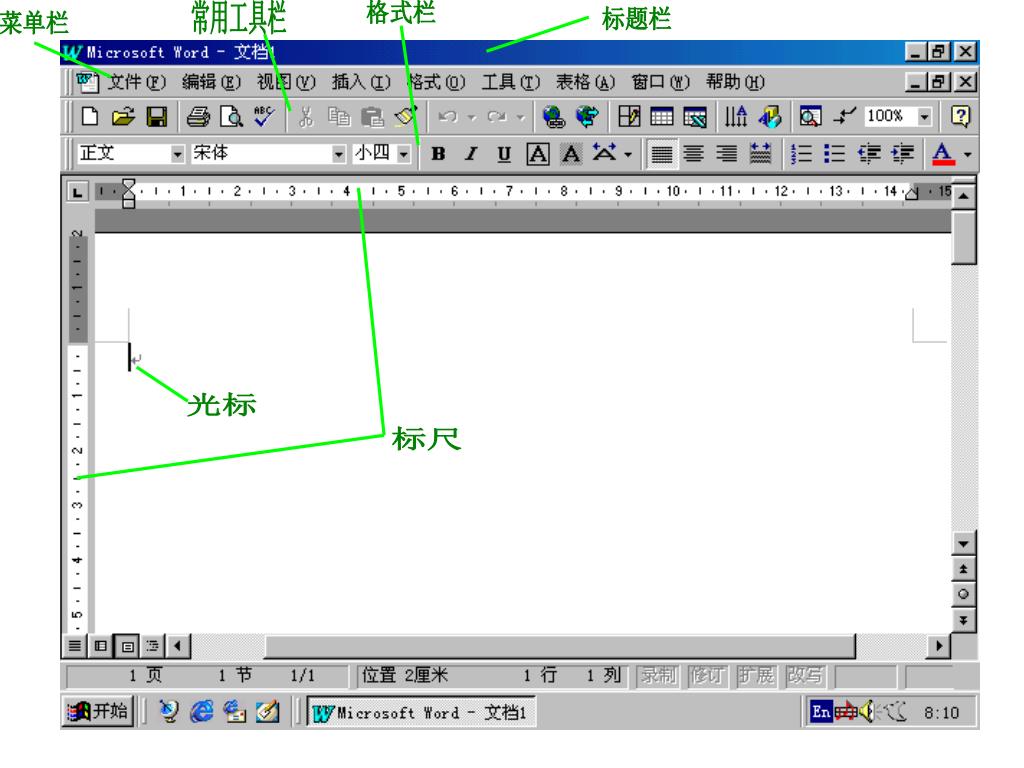Image resolution: width=1024 pixels, height=768 pixels.
Task: Copy selection using the copy icon
Action: point(339,117)
